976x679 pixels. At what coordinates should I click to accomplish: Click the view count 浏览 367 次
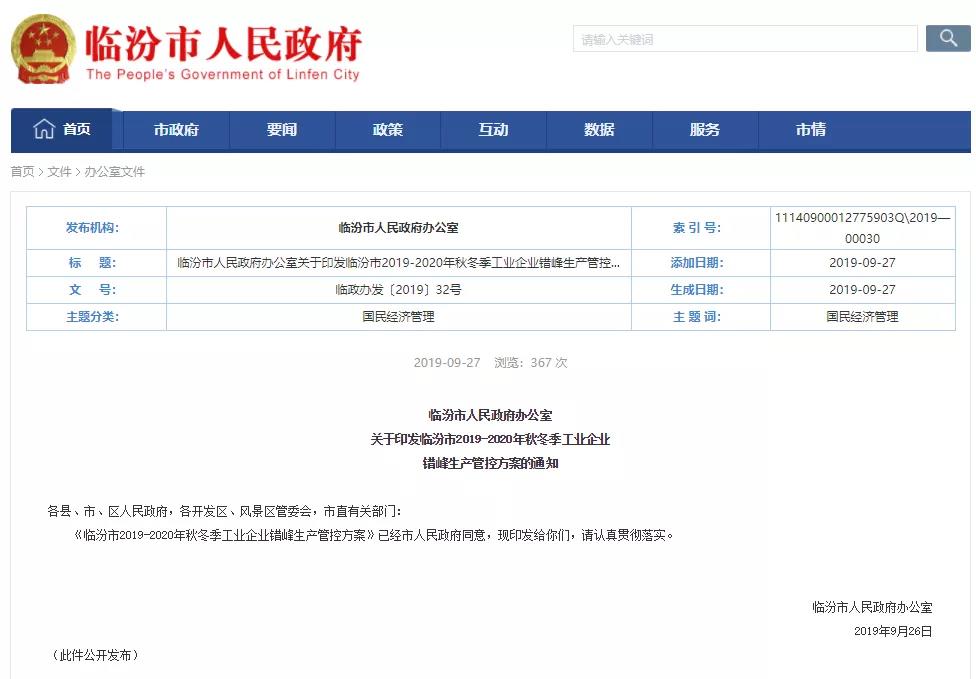point(530,363)
